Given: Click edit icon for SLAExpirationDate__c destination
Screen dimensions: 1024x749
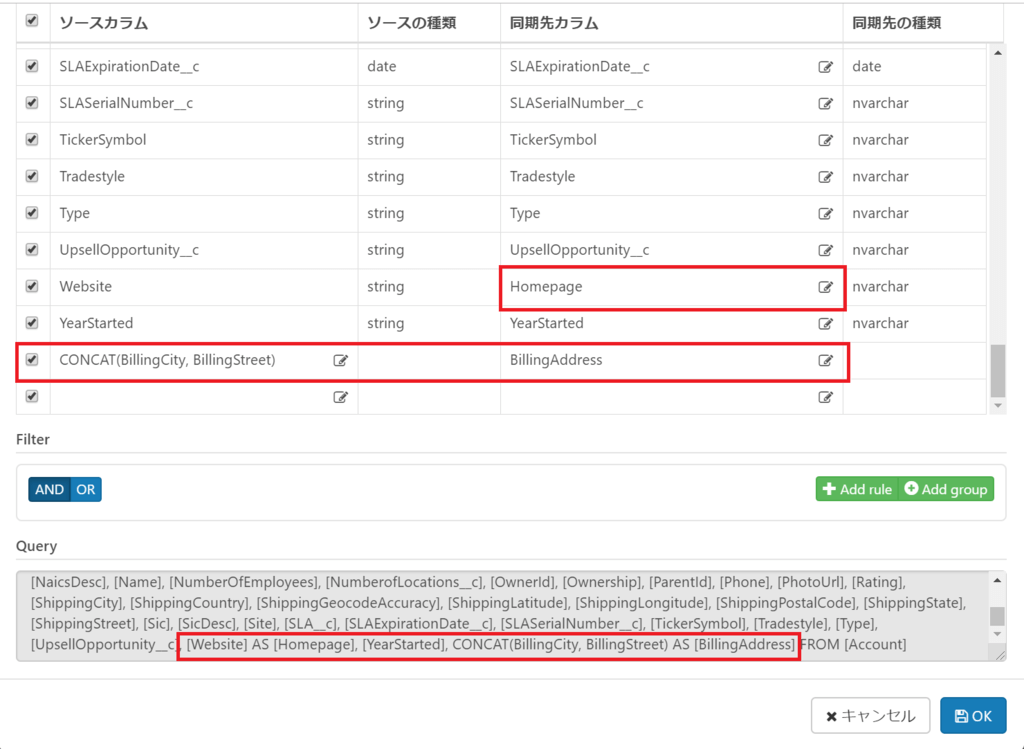Looking at the screenshot, I should 825,67.
